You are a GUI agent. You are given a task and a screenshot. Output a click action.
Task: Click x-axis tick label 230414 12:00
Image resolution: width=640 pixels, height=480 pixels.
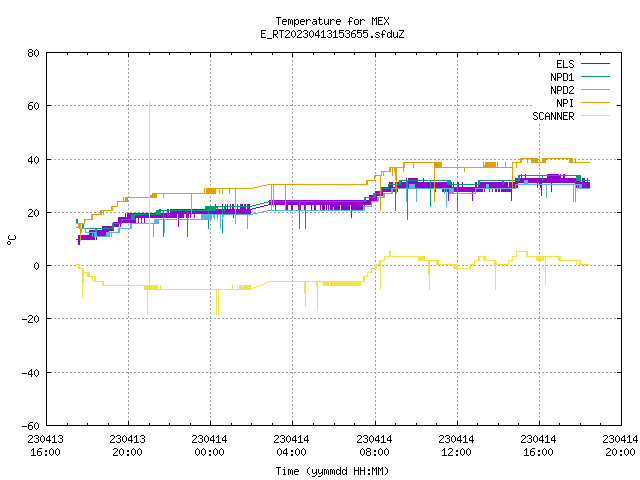click(x=456, y=446)
